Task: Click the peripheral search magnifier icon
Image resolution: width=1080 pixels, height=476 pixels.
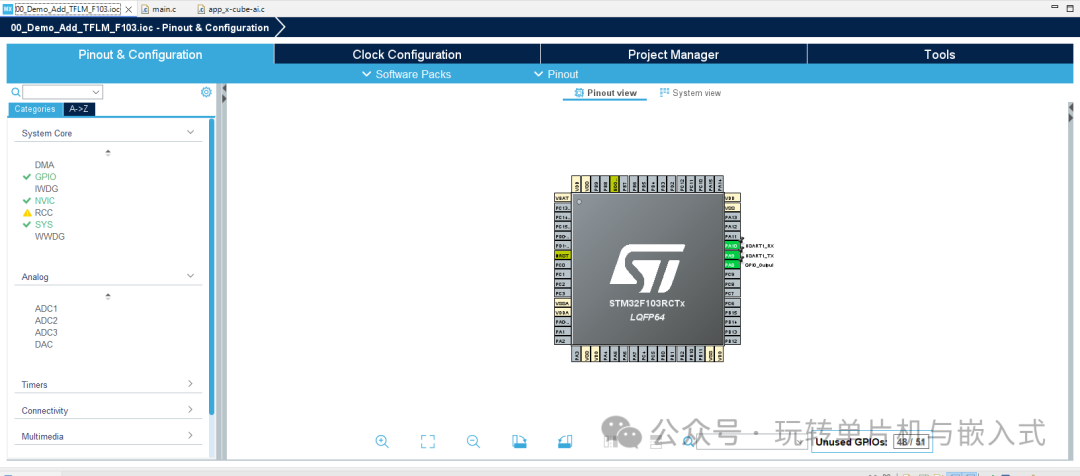Action: point(15,92)
